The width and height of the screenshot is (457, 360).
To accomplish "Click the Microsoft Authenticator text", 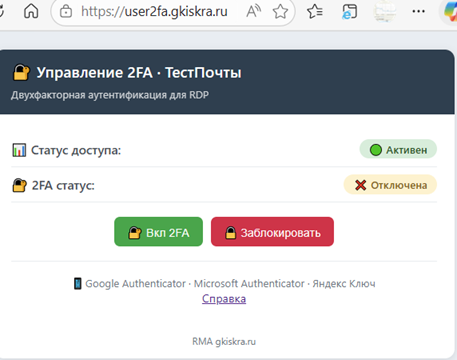I will tap(249, 284).
